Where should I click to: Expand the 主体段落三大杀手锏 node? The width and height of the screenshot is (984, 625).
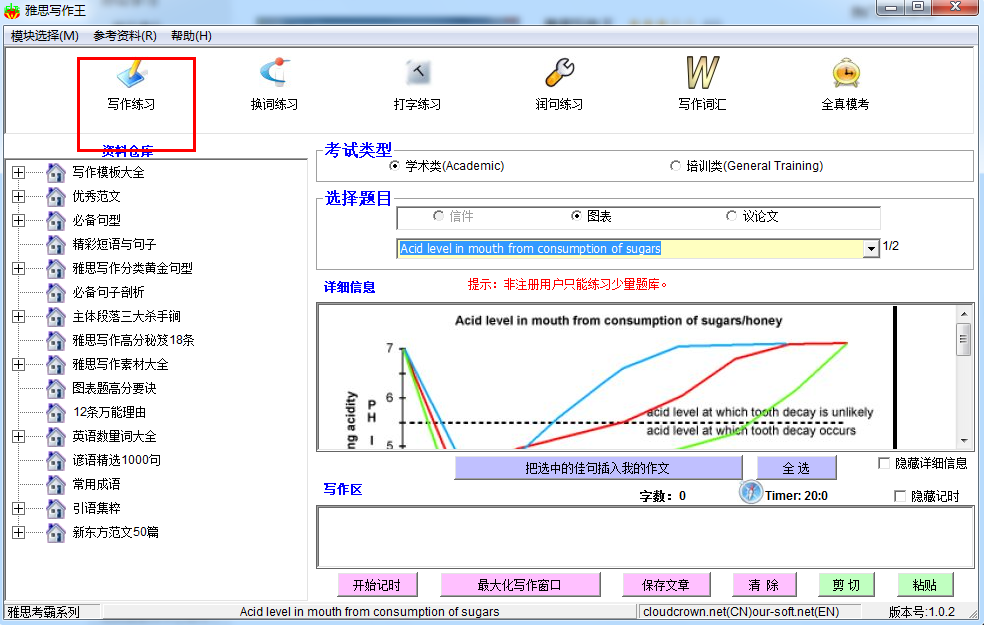(18, 316)
